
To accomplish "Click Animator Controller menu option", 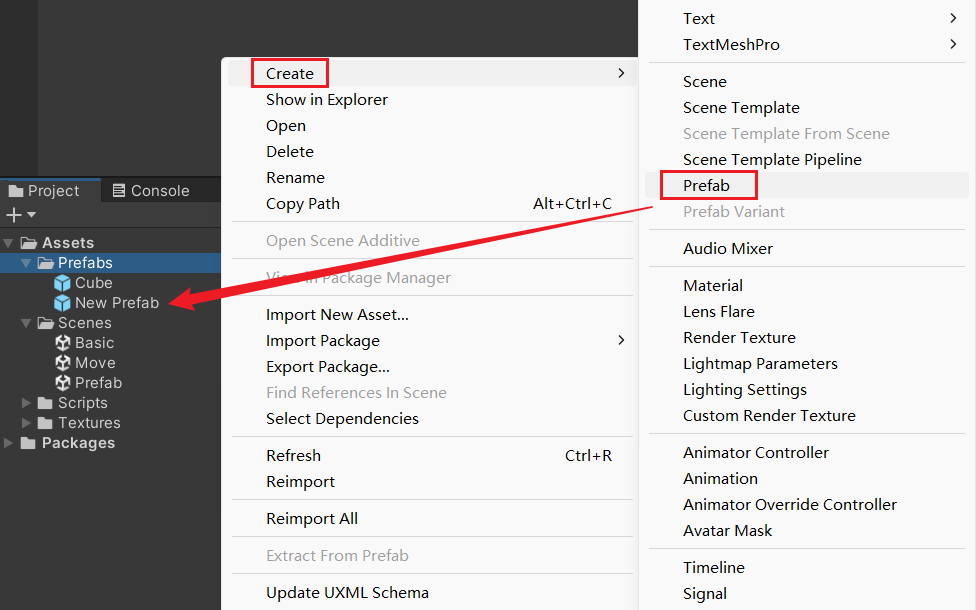I will pos(755,453).
